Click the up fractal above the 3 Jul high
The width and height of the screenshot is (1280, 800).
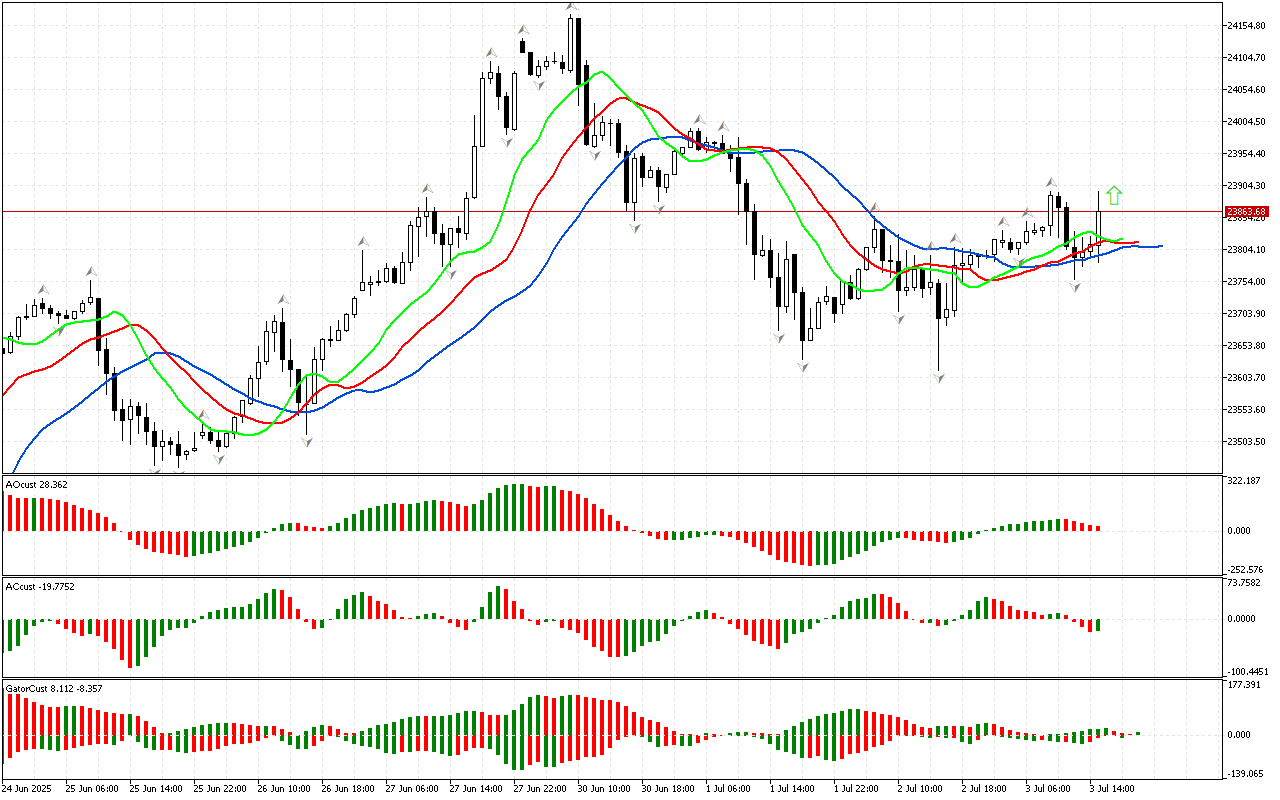click(1051, 182)
